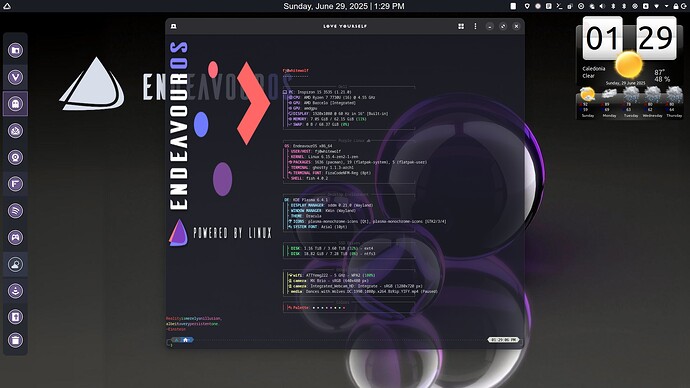Click the date and time in top panel
The height and width of the screenshot is (388, 690).
click(x=344, y=6)
